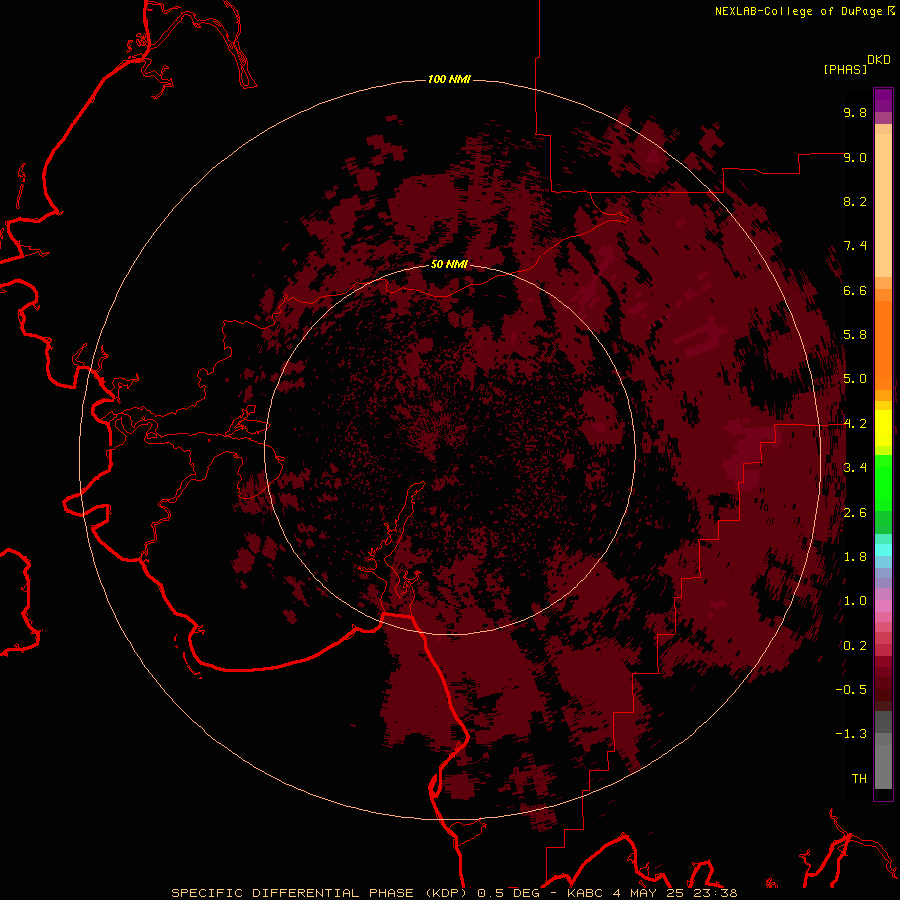Click "SPECIFIC DIFFERENTIAL PHASE" in the caption
Image resolution: width=900 pixels, height=900 pixels.
point(292,893)
